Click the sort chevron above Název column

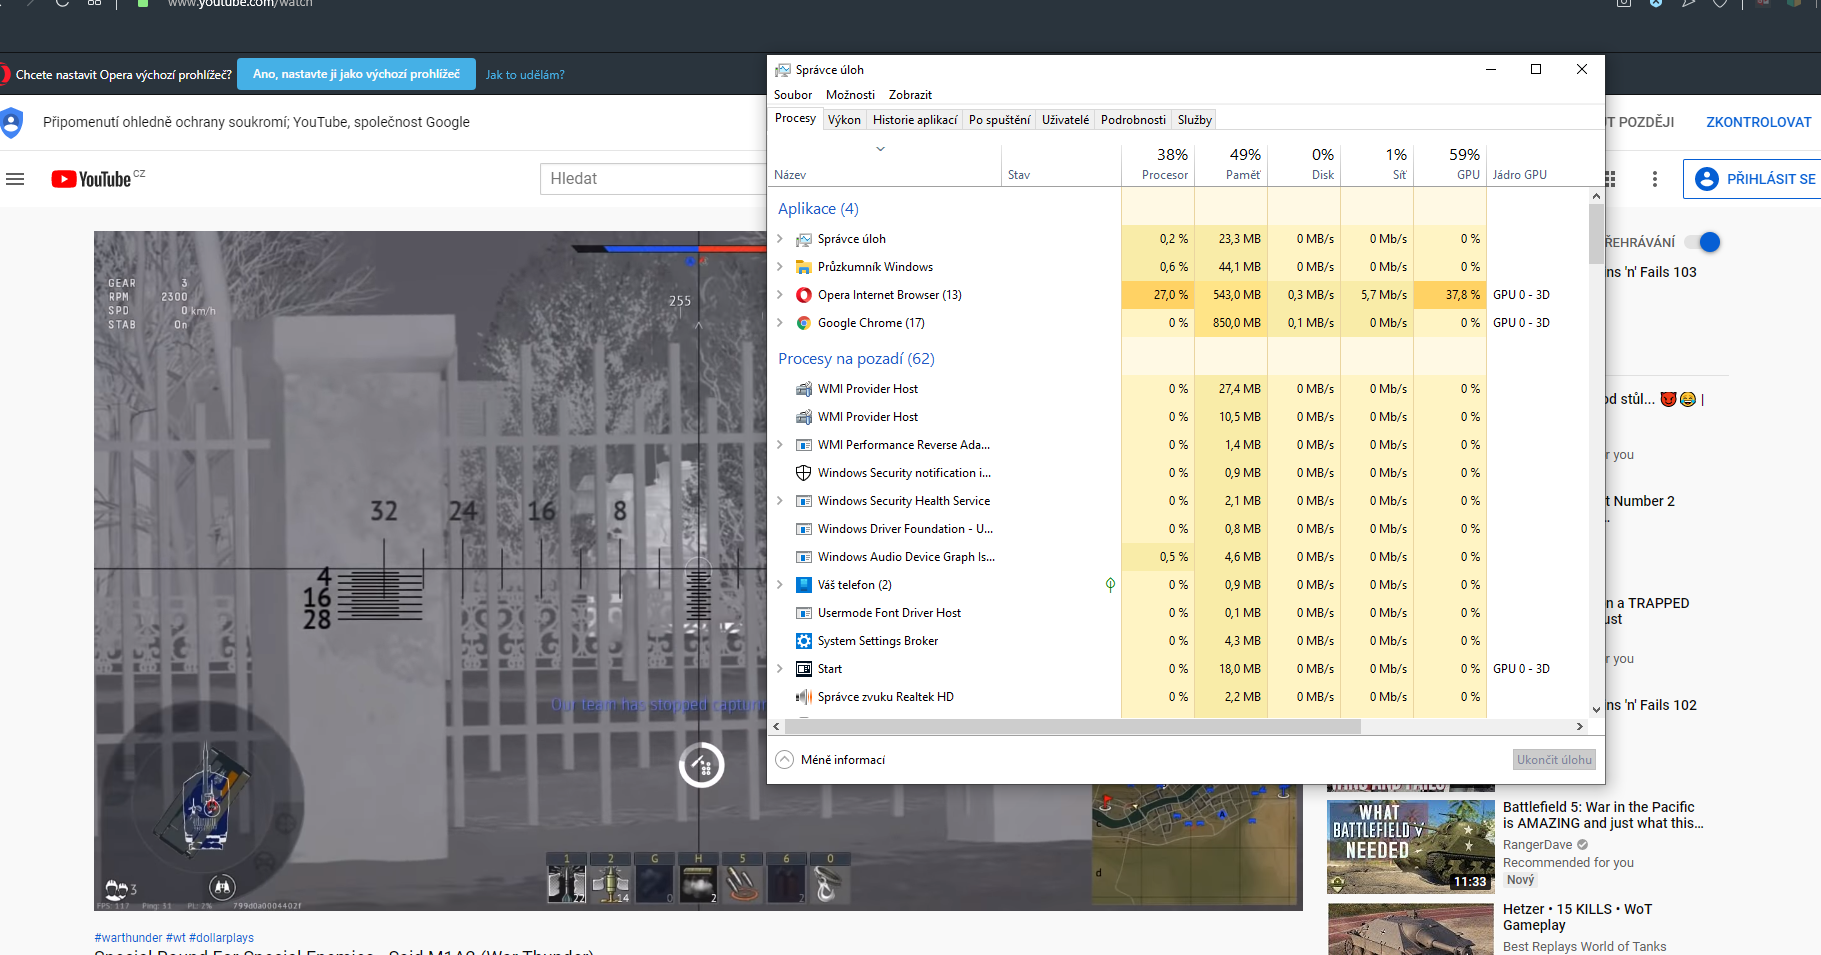pos(881,149)
